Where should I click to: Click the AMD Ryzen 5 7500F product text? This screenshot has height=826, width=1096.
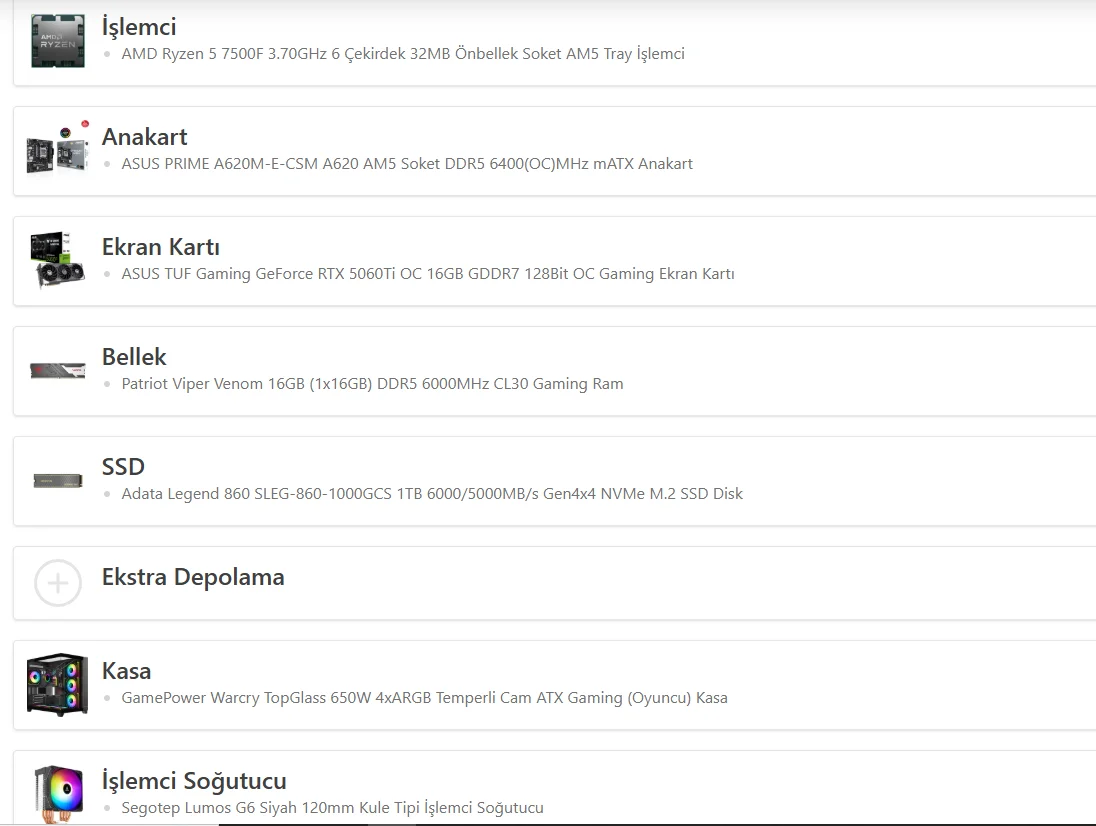point(402,54)
